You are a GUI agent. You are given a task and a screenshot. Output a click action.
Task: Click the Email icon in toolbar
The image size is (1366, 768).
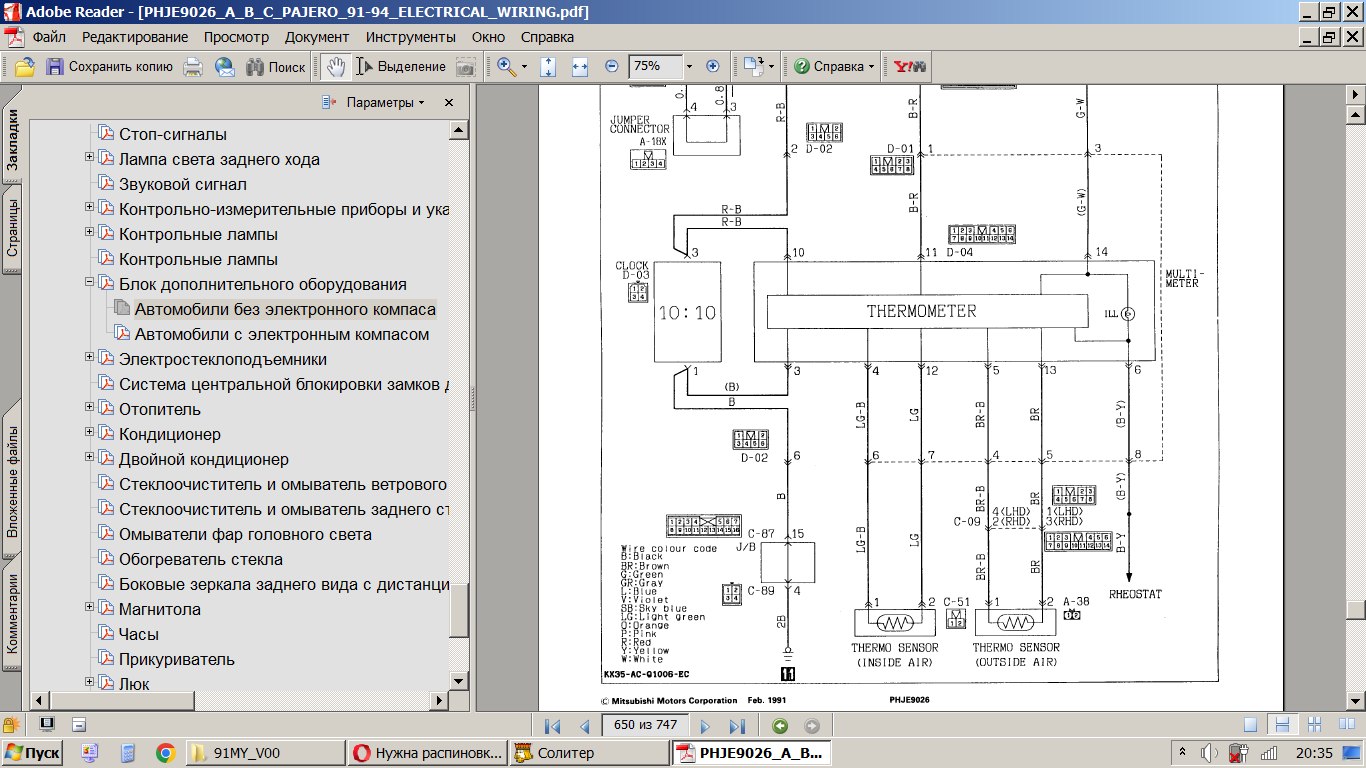click(x=224, y=67)
